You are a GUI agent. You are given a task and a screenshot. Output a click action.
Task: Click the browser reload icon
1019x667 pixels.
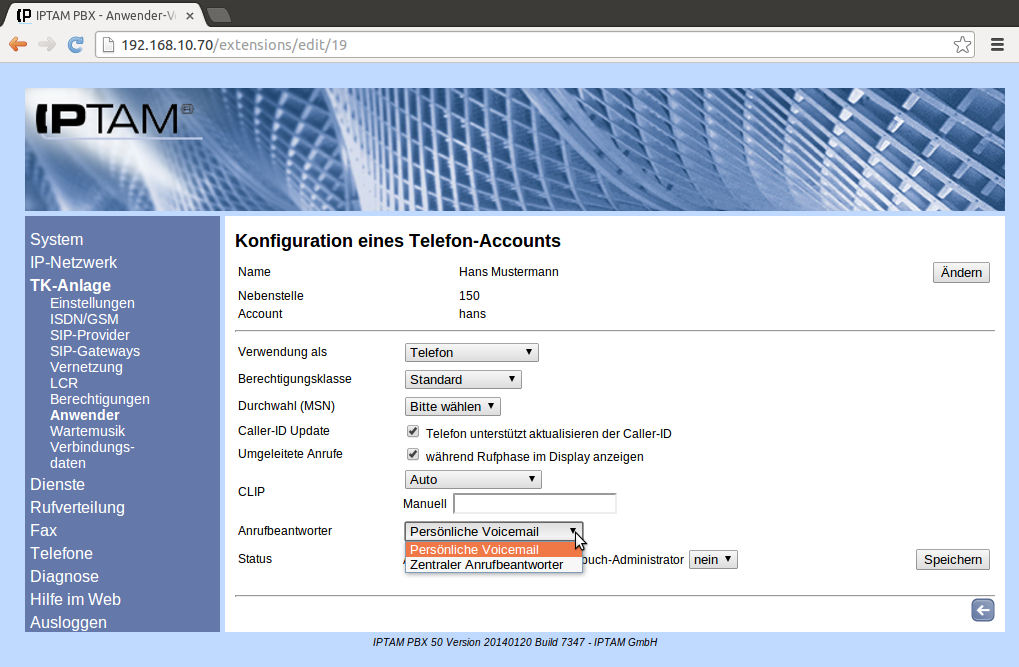(x=75, y=45)
